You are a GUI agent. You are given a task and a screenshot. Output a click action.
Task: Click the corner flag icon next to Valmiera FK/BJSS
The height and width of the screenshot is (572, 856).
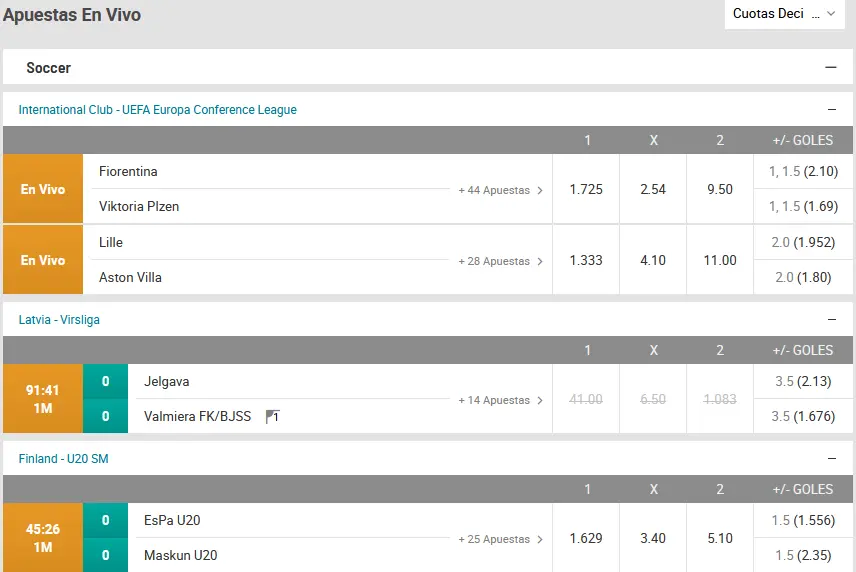(x=272, y=417)
